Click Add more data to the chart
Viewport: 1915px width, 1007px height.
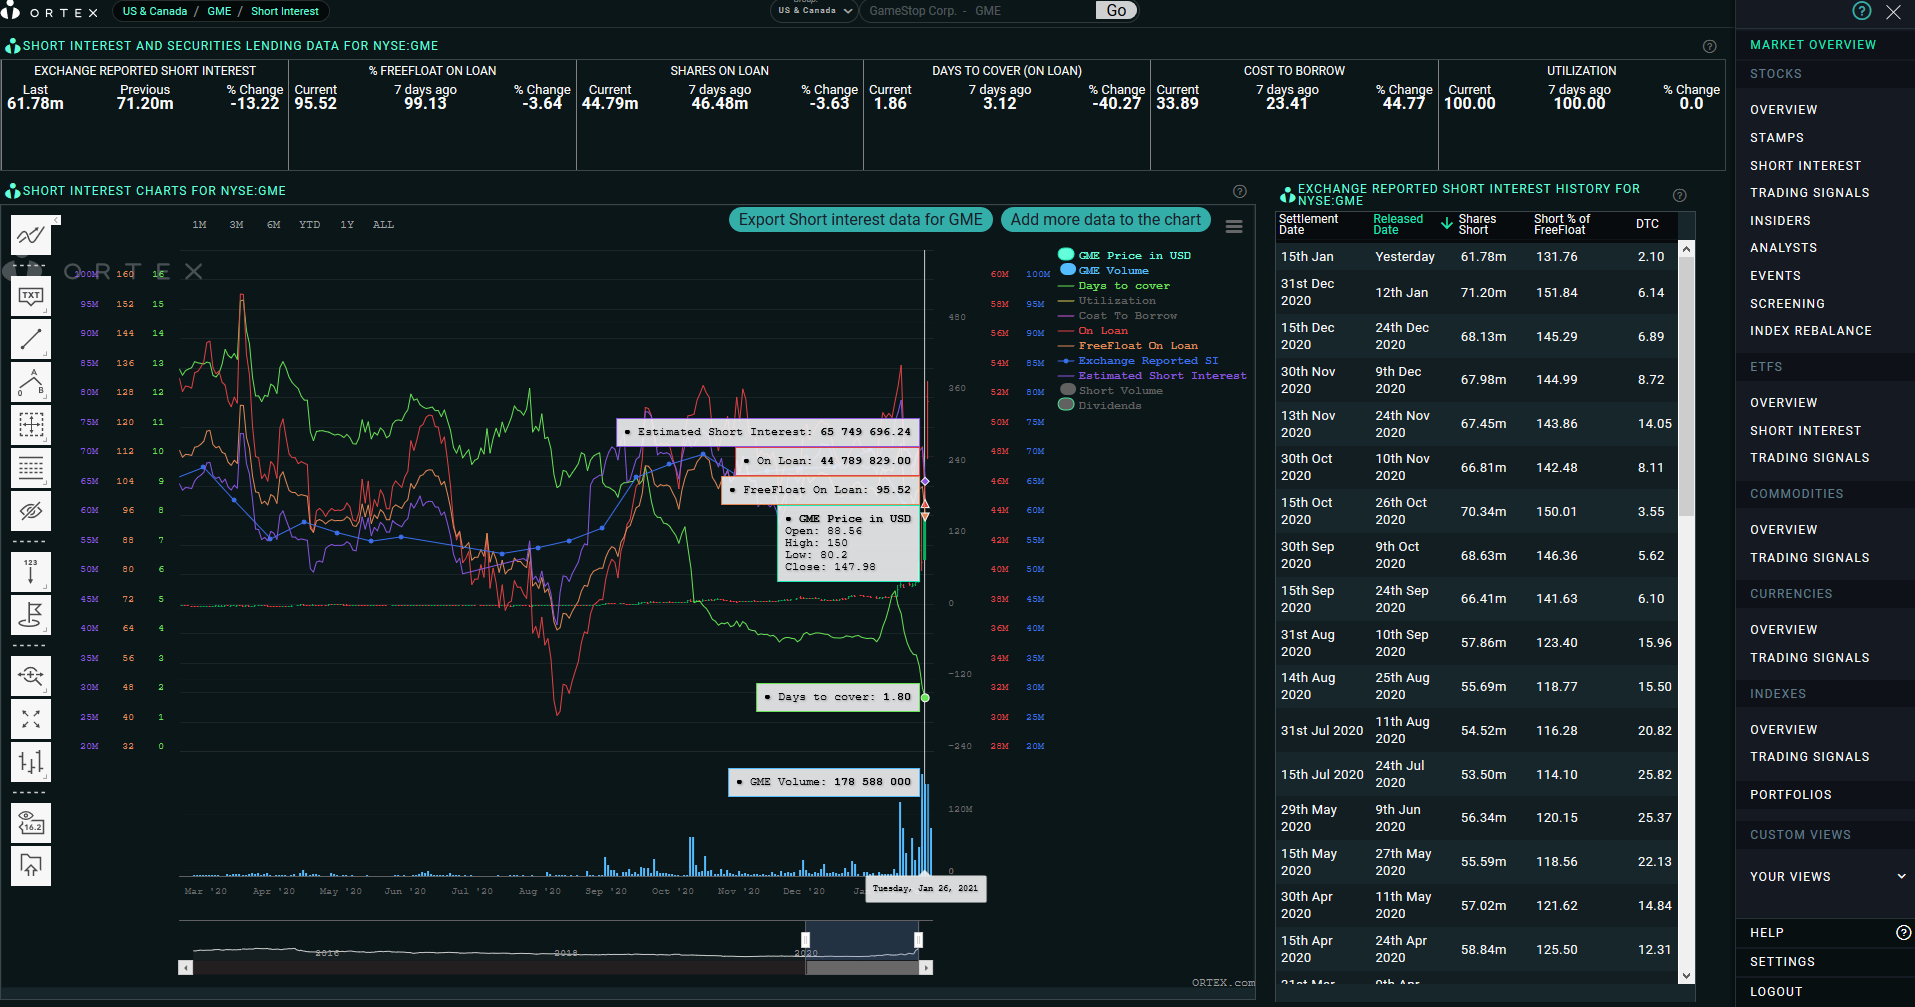pyautogui.click(x=1106, y=220)
